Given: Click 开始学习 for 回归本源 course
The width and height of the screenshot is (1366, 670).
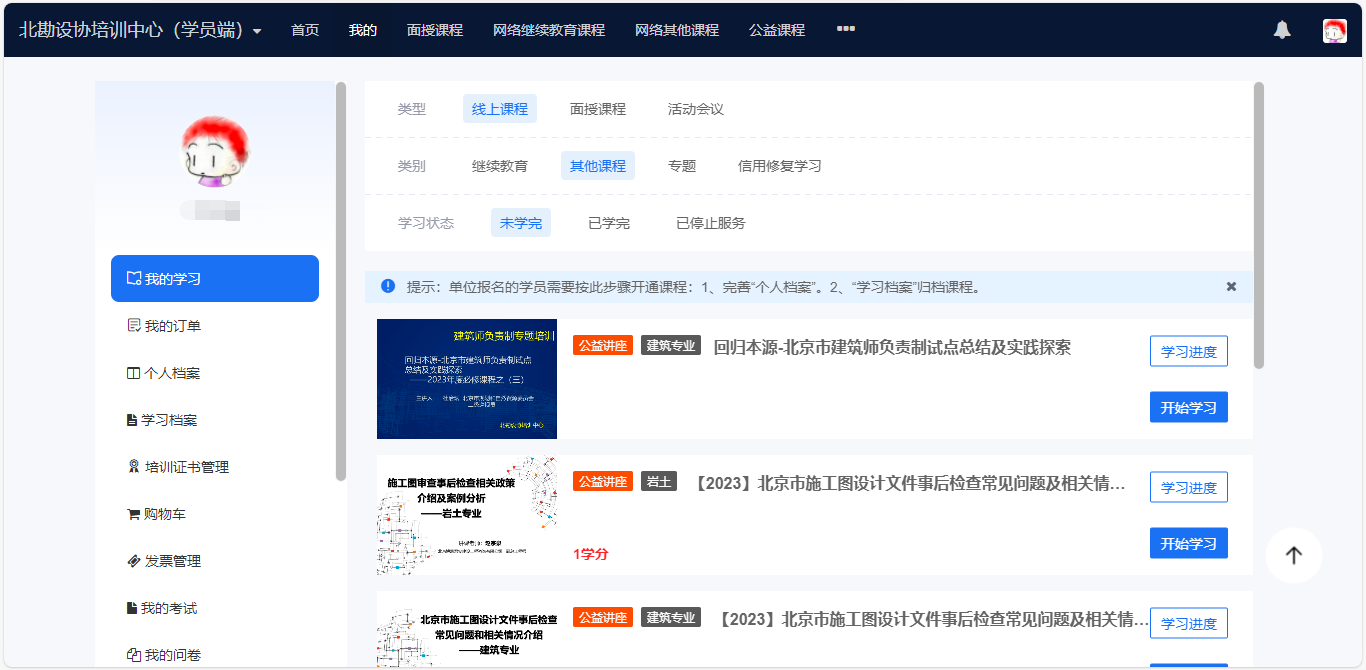Looking at the screenshot, I should tap(1189, 407).
